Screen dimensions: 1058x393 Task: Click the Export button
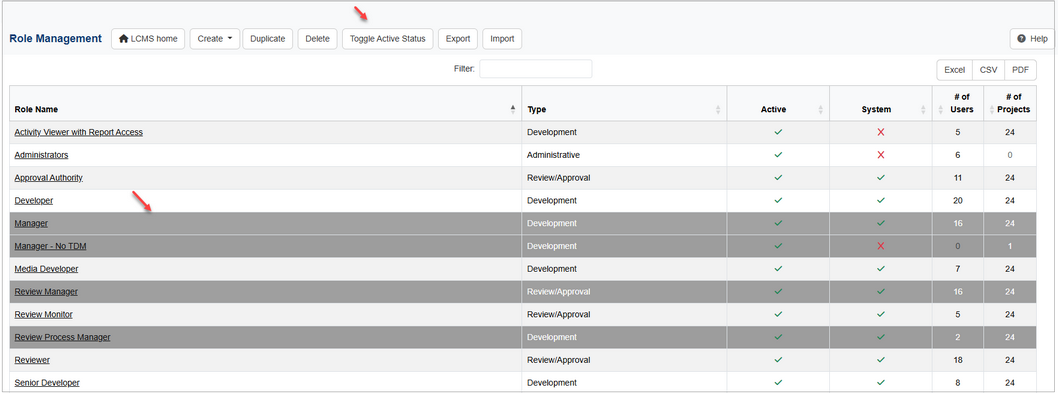[458, 38]
